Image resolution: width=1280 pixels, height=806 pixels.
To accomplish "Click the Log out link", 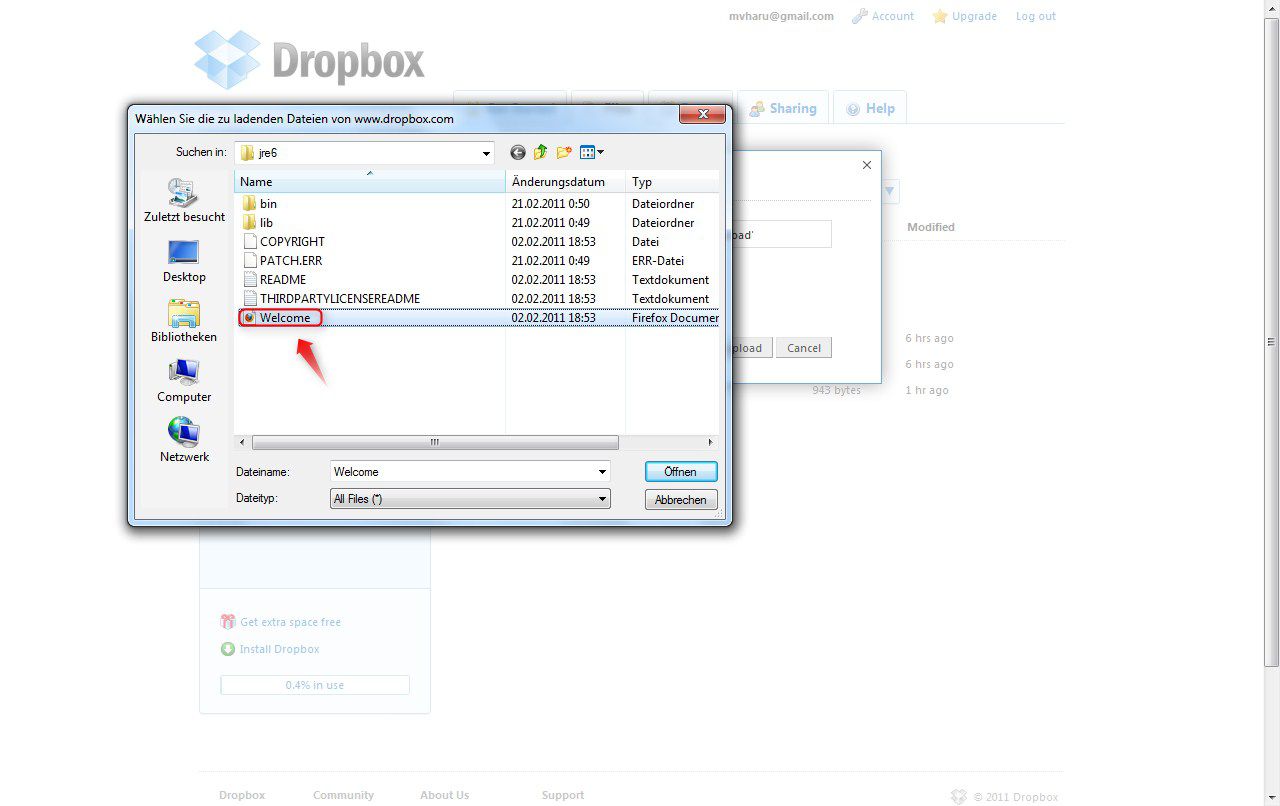I will [x=1036, y=16].
